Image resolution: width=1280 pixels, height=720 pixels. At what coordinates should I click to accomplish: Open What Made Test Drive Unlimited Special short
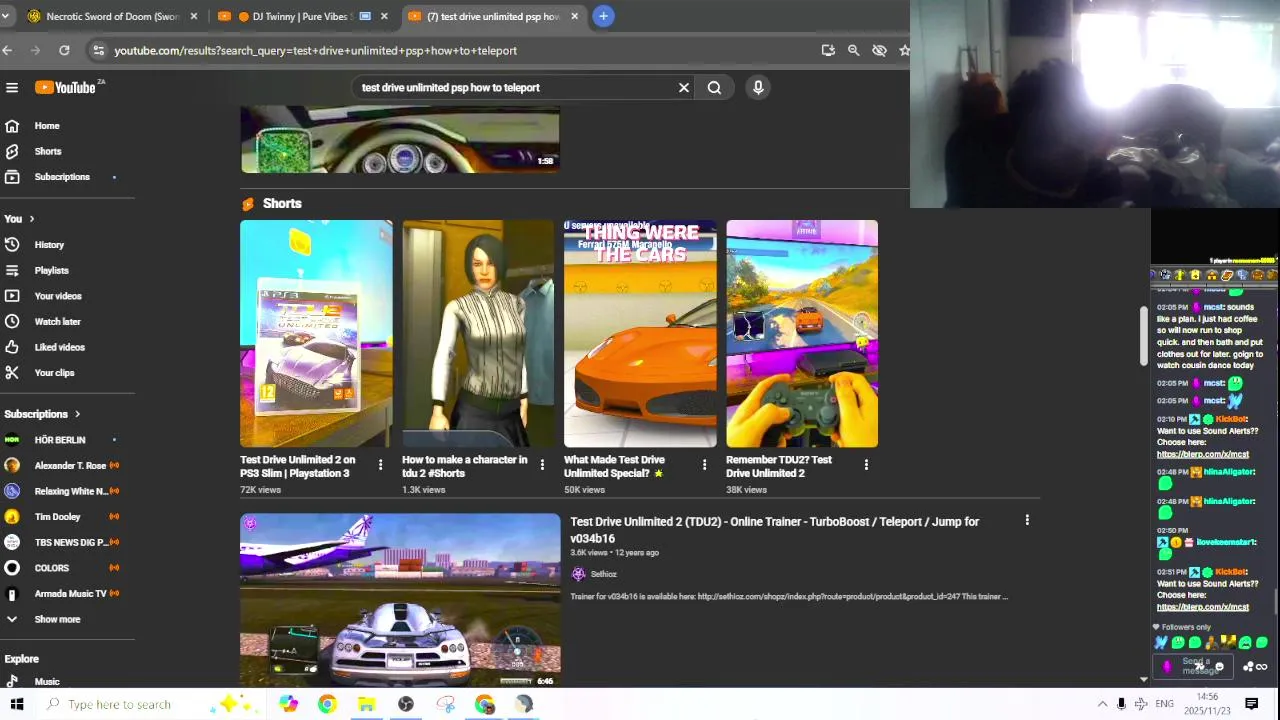tap(640, 334)
